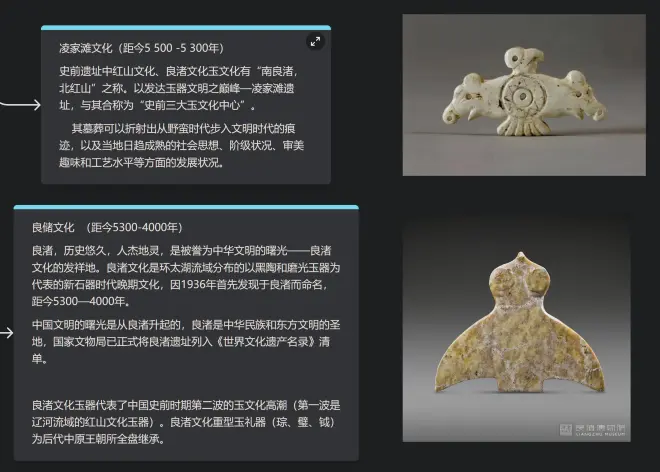Click the paragraph starting 中国文明的曙光
Screen dimensions: 660x472
click(x=186, y=341)
